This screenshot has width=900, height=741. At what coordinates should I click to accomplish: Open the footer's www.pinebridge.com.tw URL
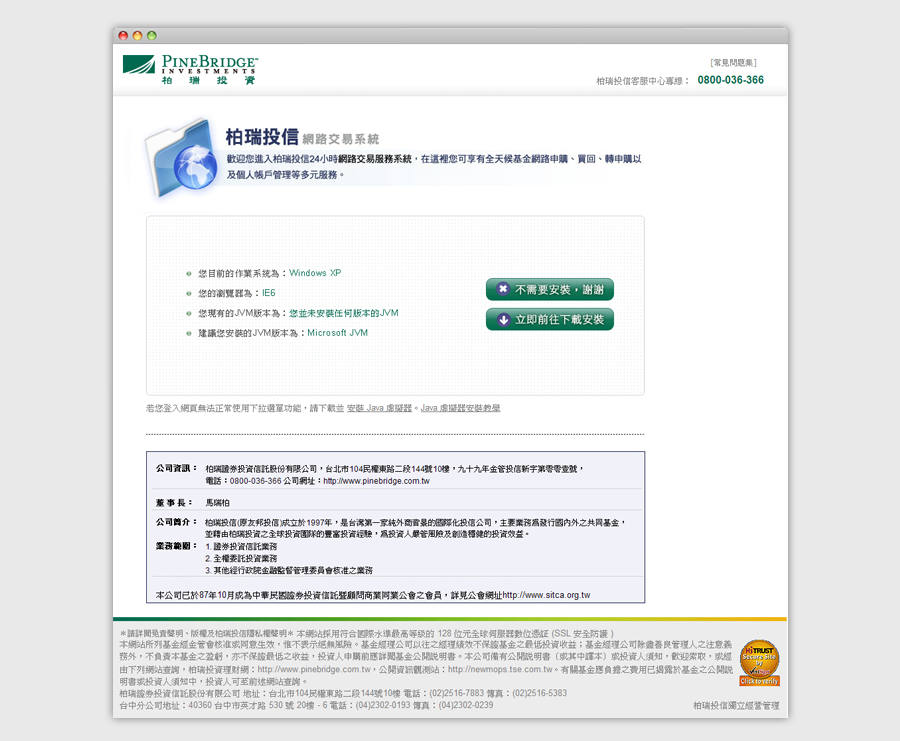pos(314,669)
